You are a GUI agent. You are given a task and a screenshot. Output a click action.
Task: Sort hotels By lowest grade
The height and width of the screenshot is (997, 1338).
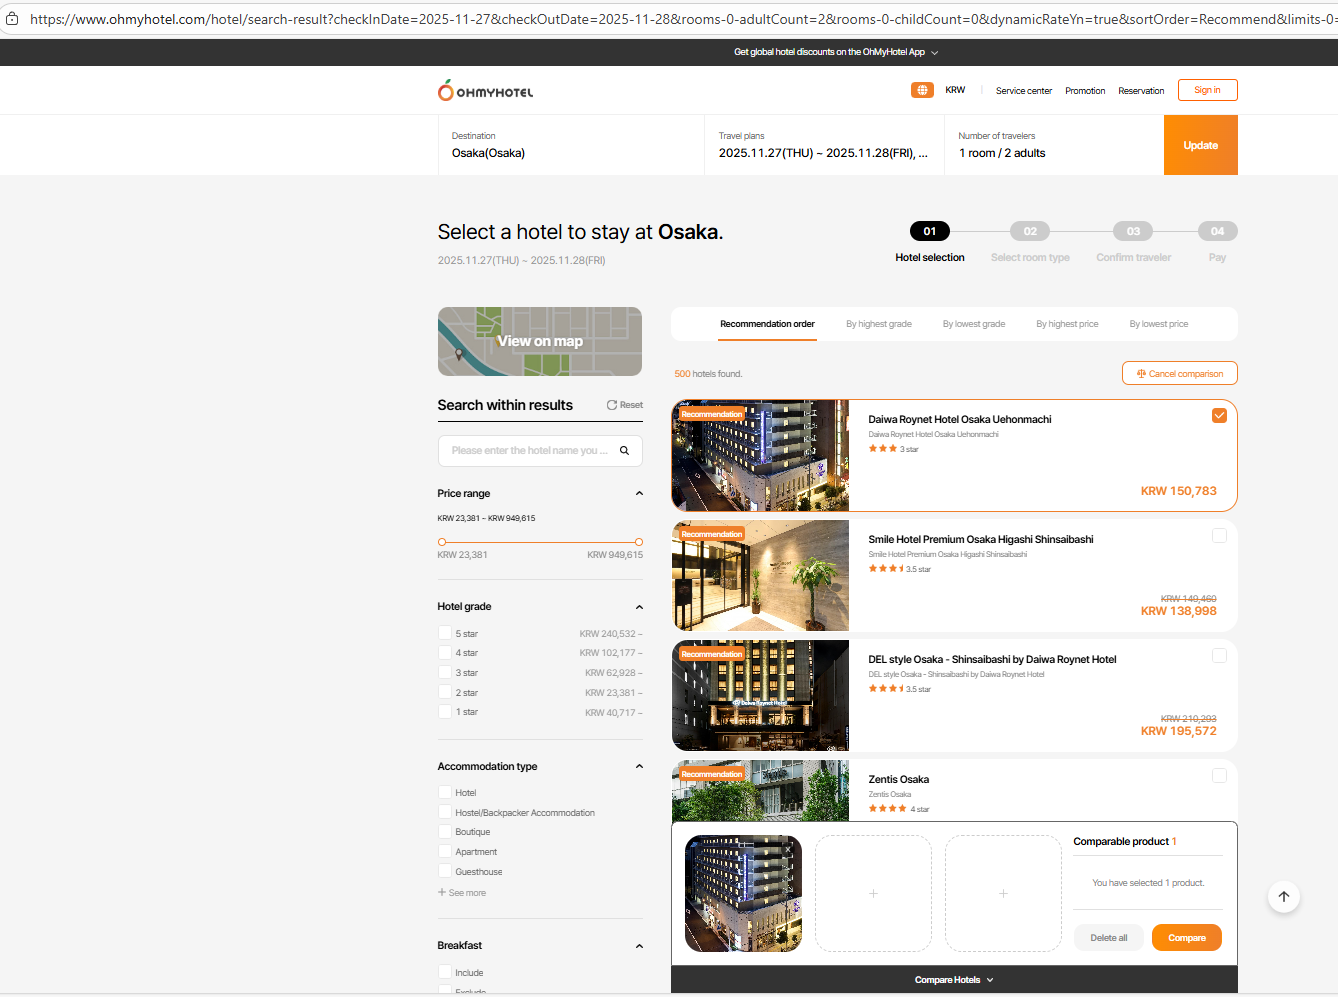[x=974, y=324]
